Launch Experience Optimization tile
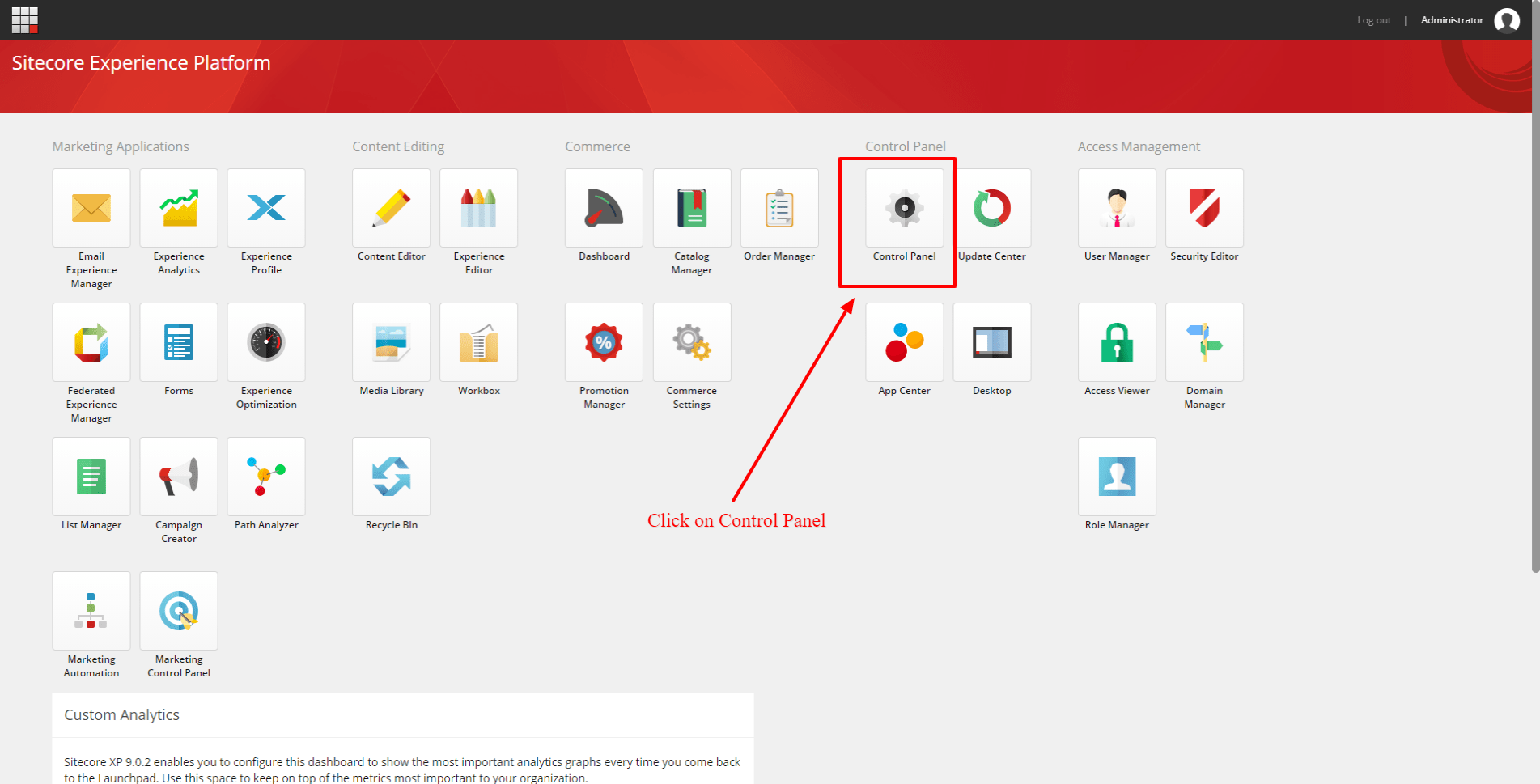 pyautogui.click(x=266, y=342)
